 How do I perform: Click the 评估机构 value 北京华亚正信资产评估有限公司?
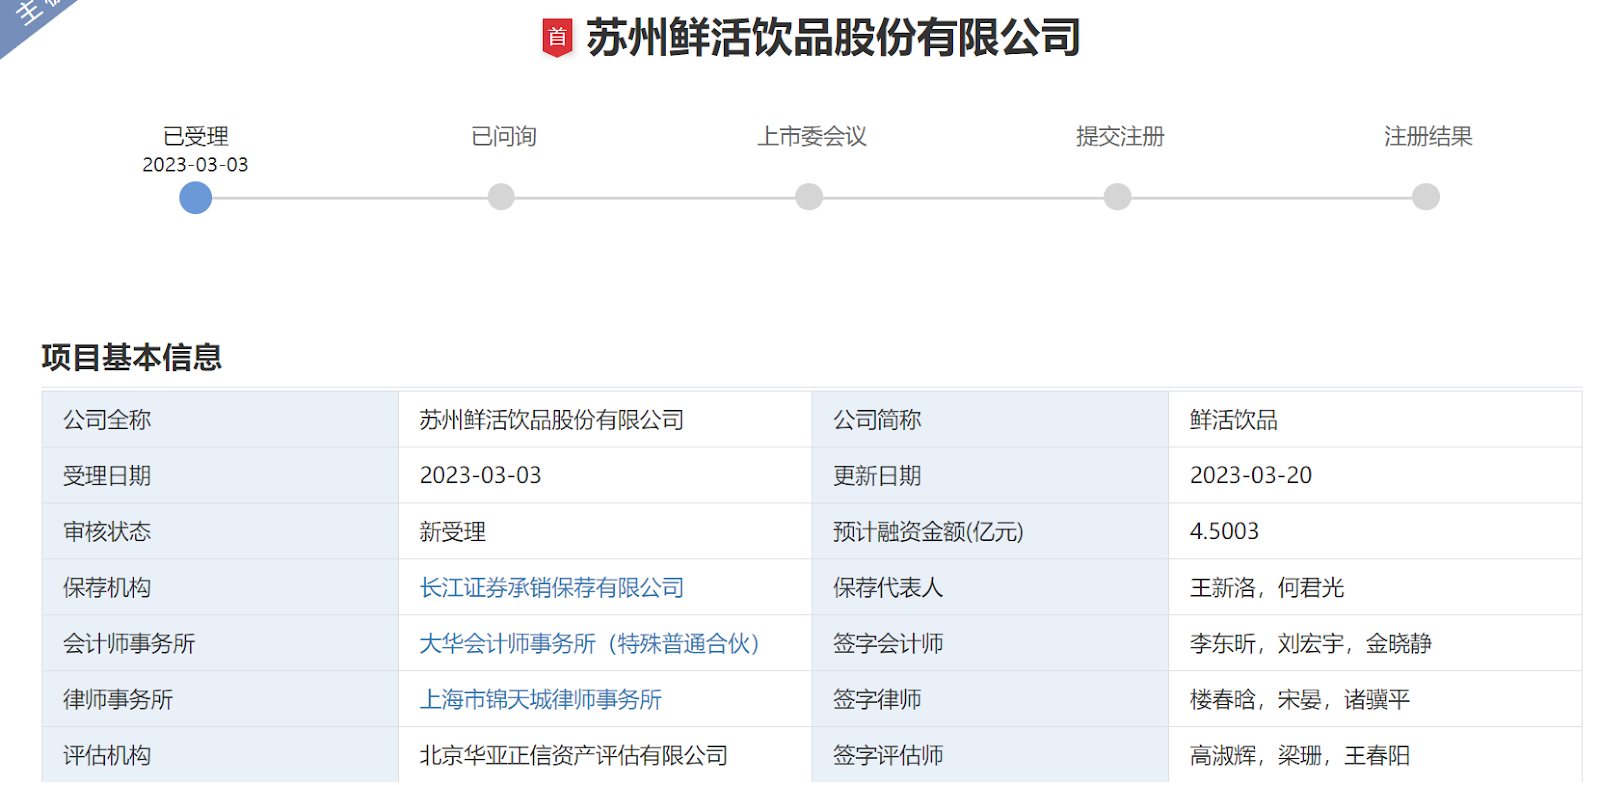click(573, 756)
